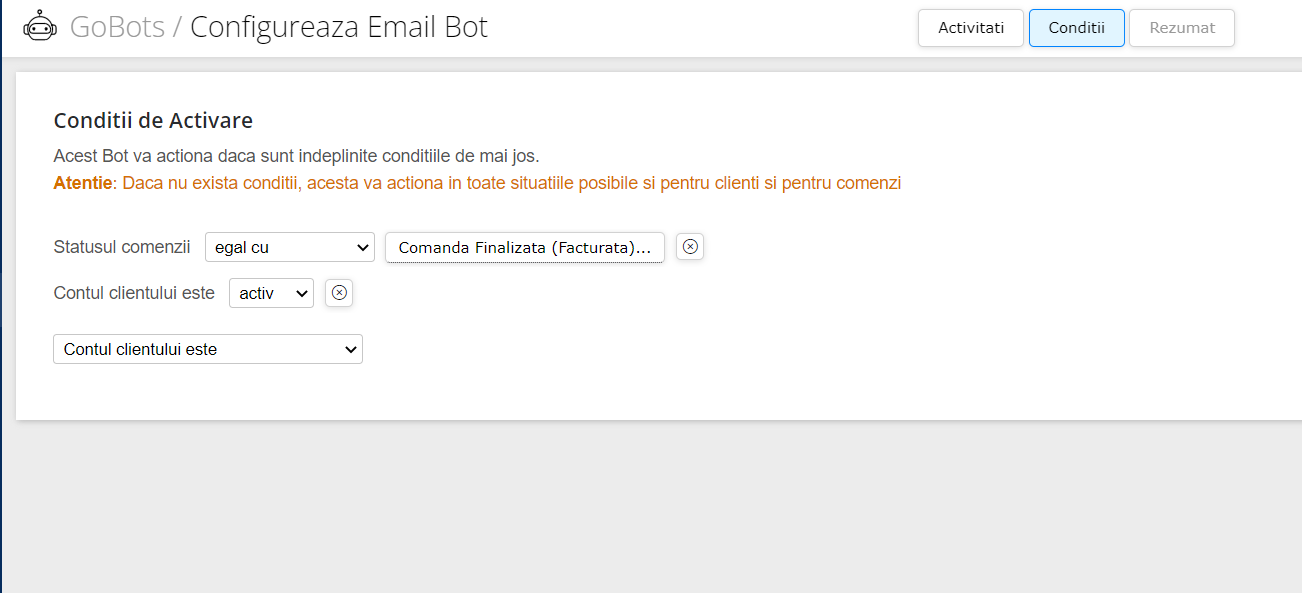
Task: Click the 'Comanda Finalizata (Facturata)...' status button
Action: click(525, 247)
